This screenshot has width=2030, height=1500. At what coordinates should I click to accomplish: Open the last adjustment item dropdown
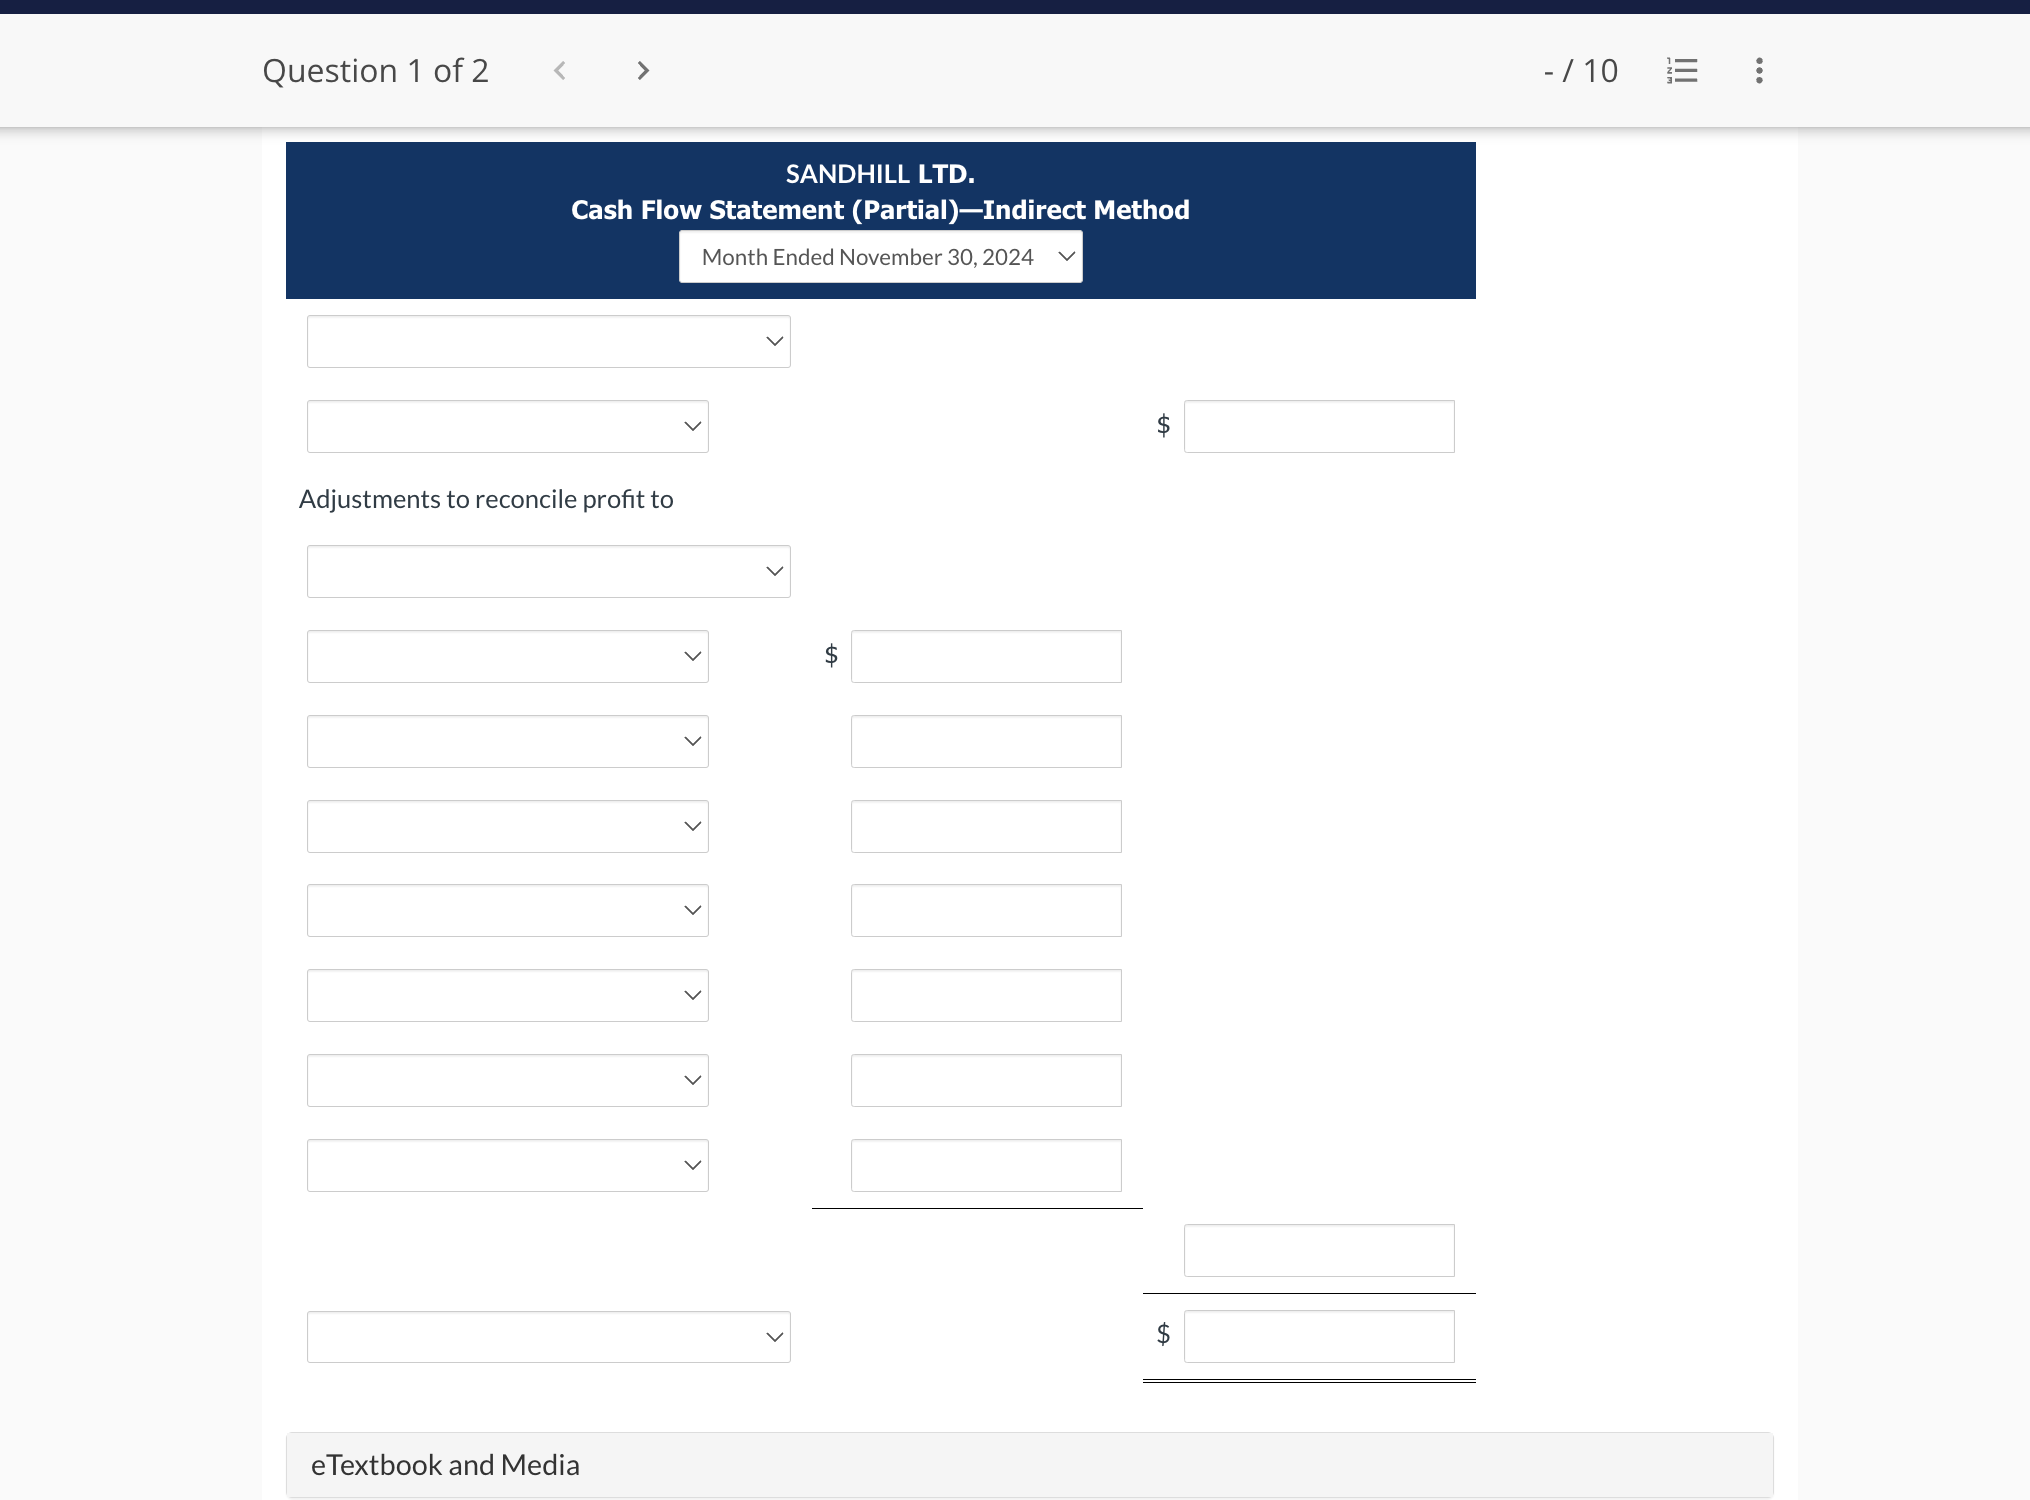[x=507, y=1166]
